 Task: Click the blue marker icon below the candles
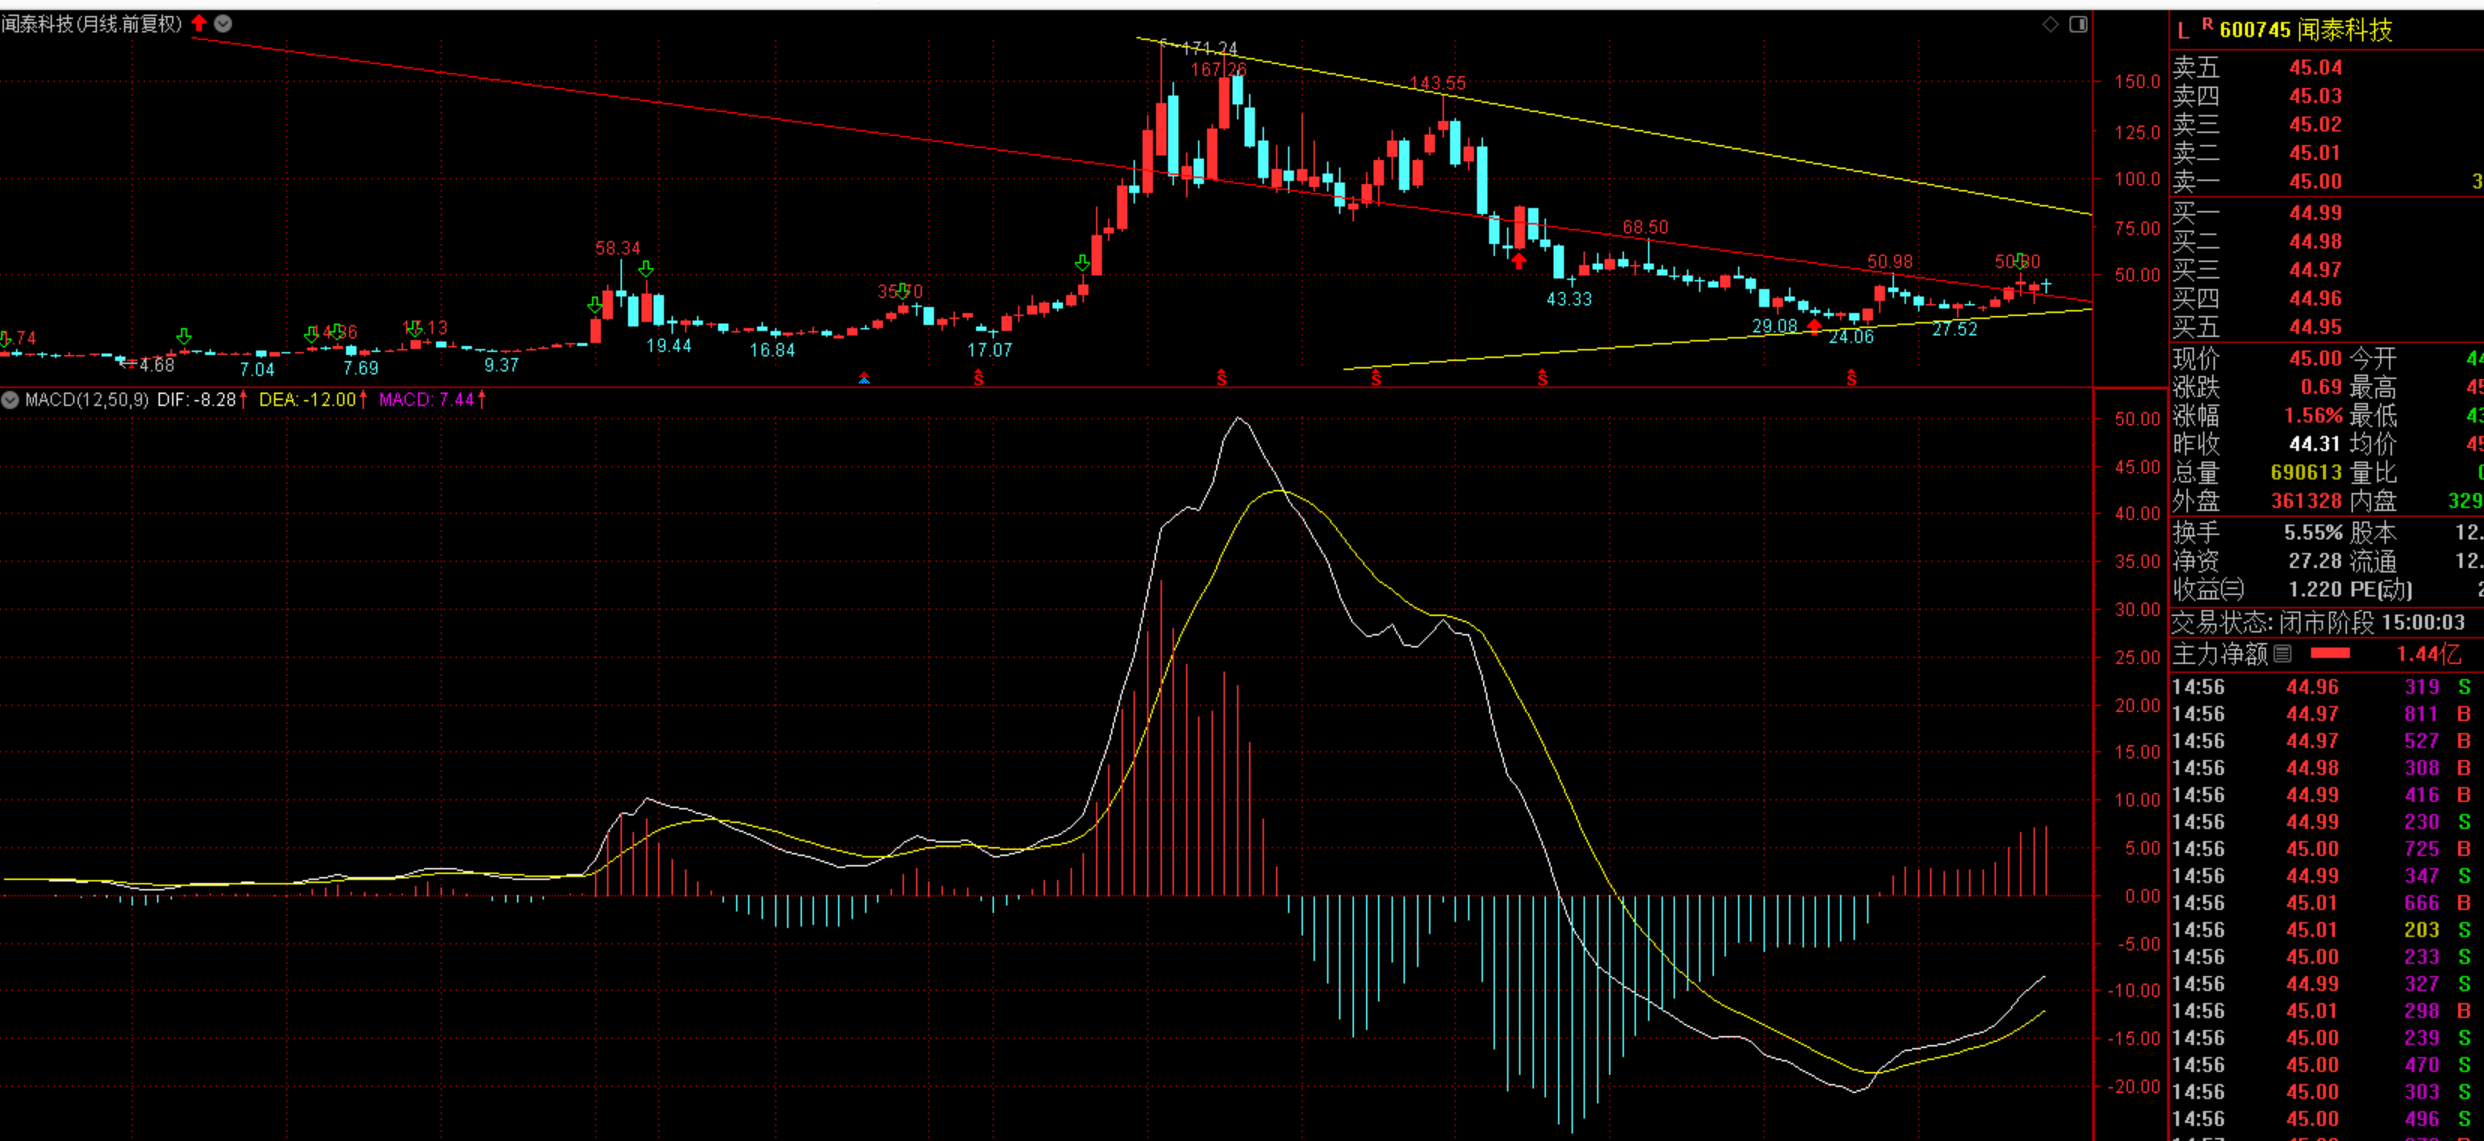point(864,378)
